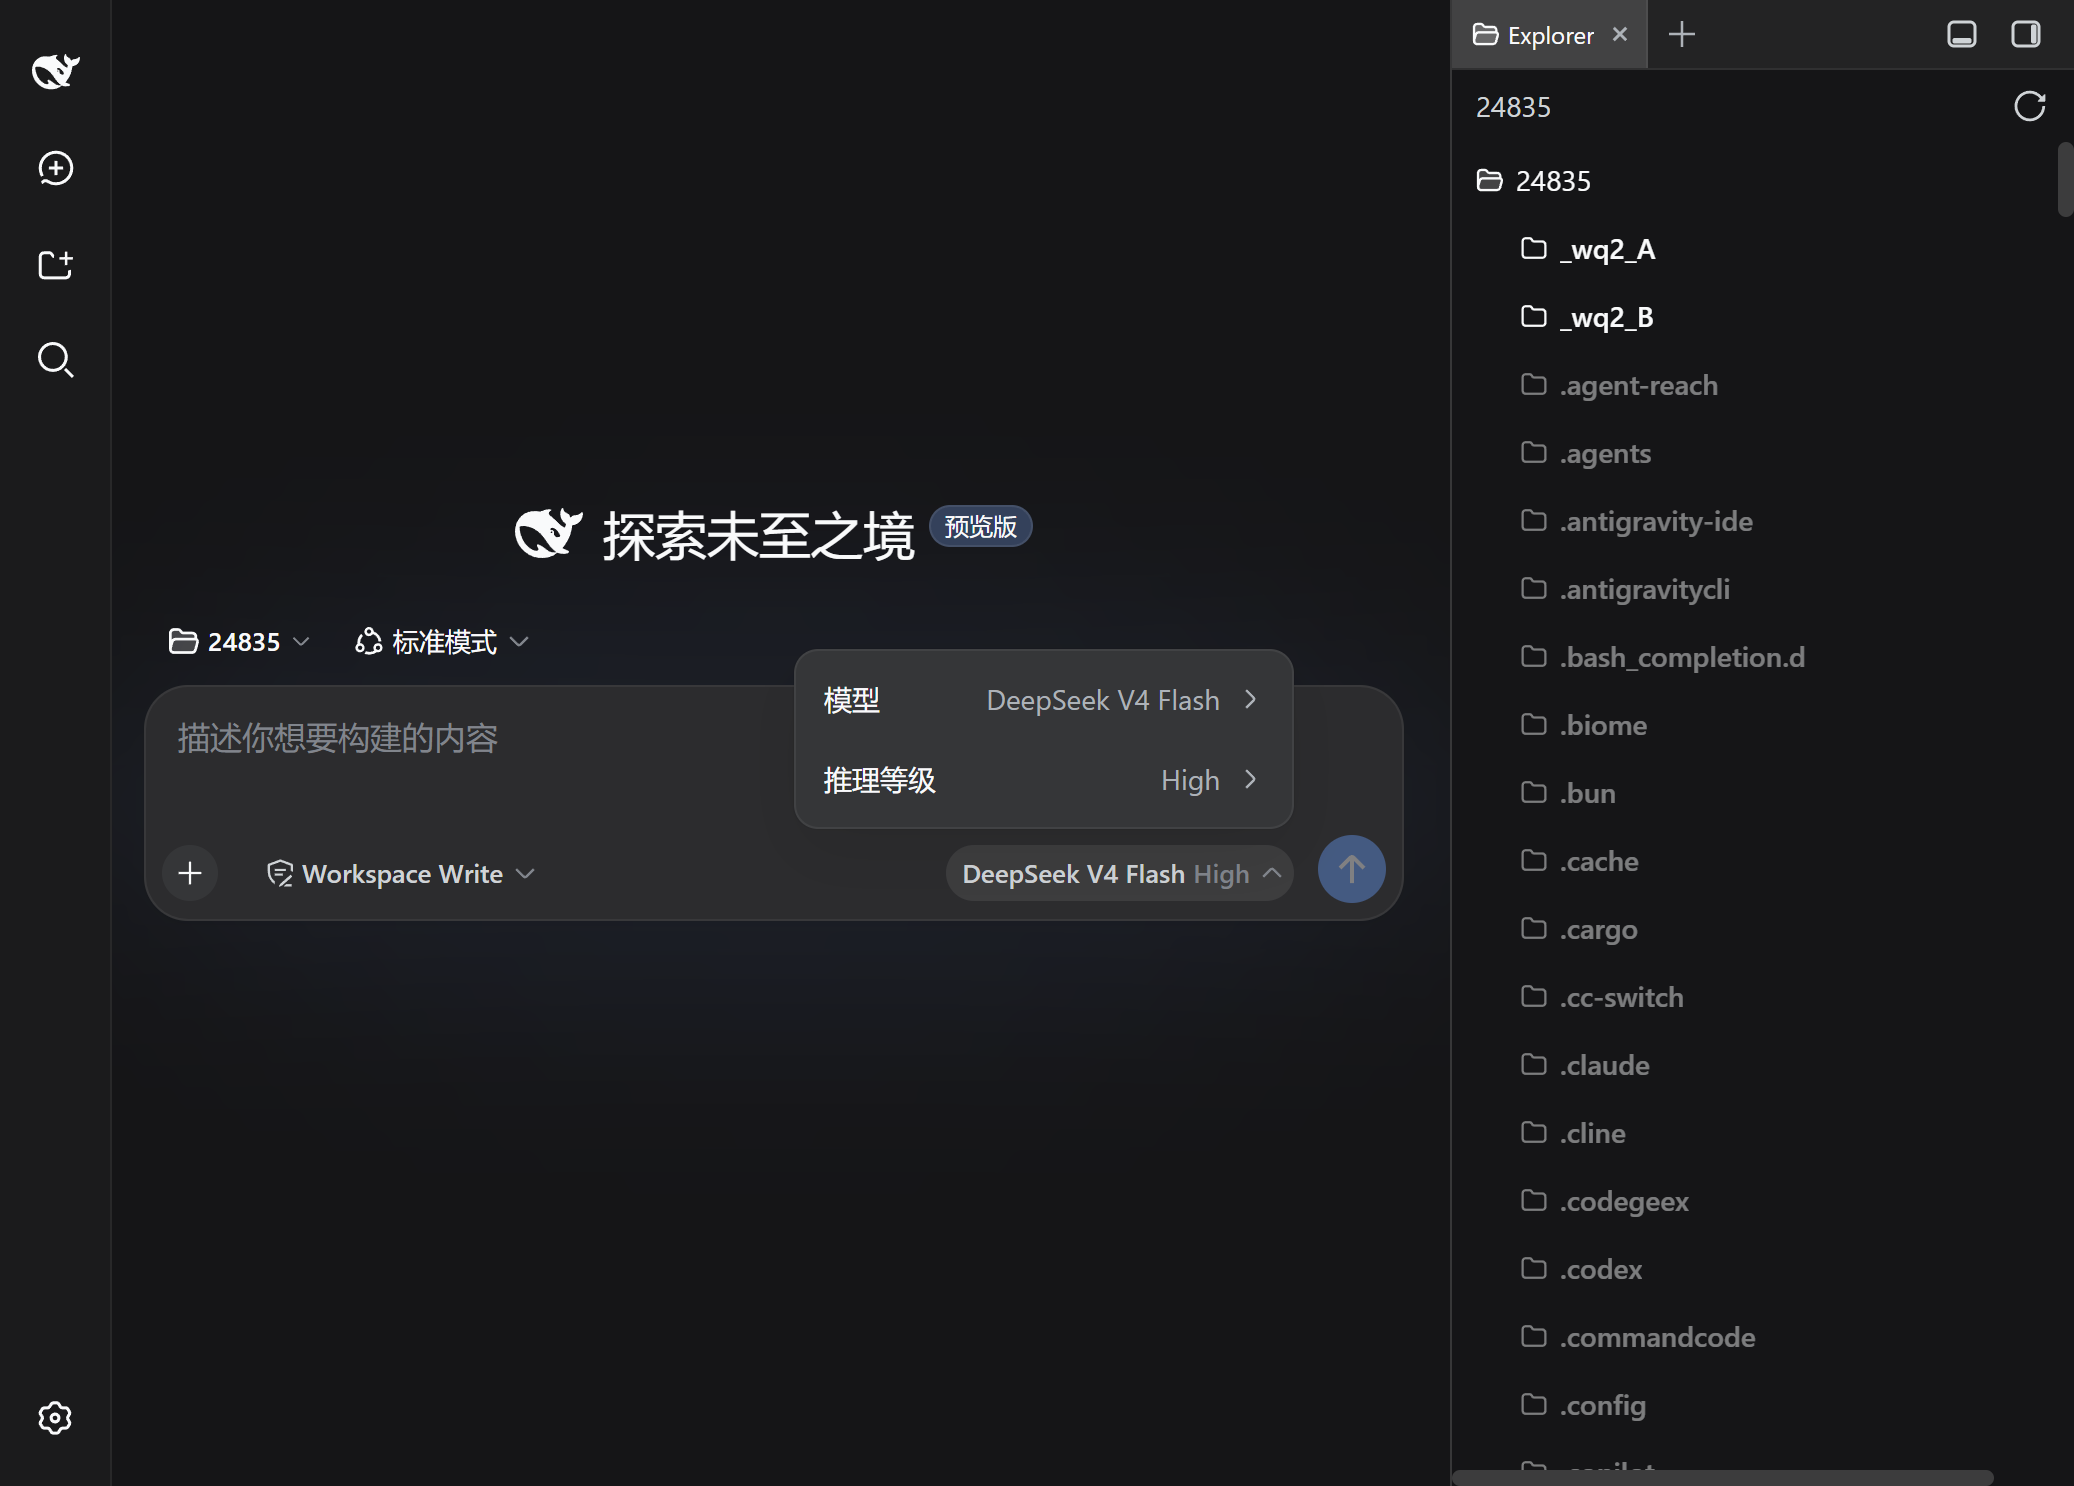2074x1486 pixels.
Task: Select the .cline folder
Action: point(1573,1133)
